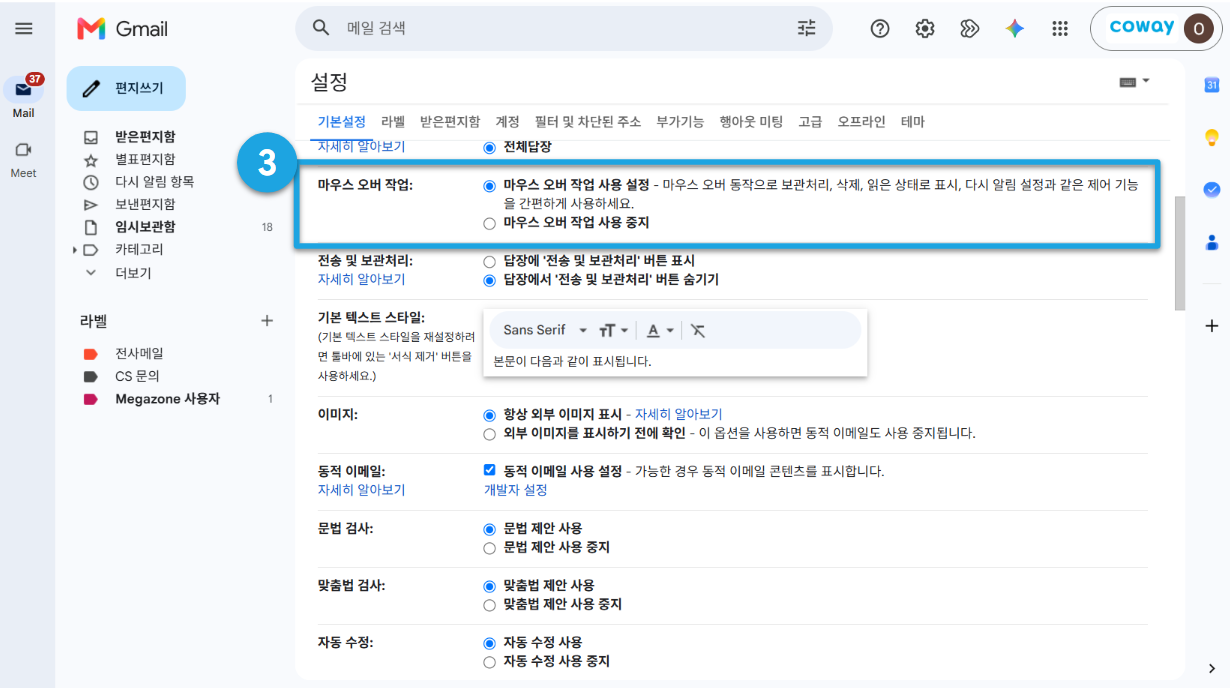
Task: Open the Google apps grid icon
Action: point(1061,28)
